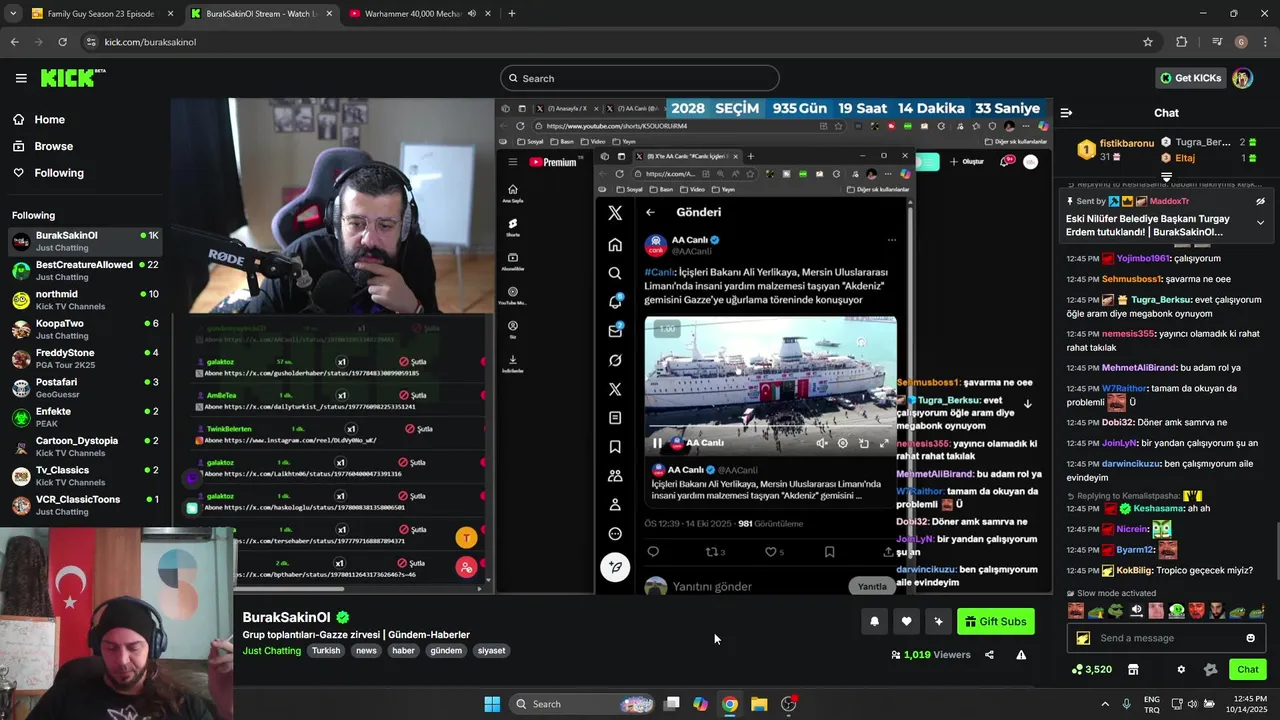
Task: Click the siyaset tag
Action: 492,651
